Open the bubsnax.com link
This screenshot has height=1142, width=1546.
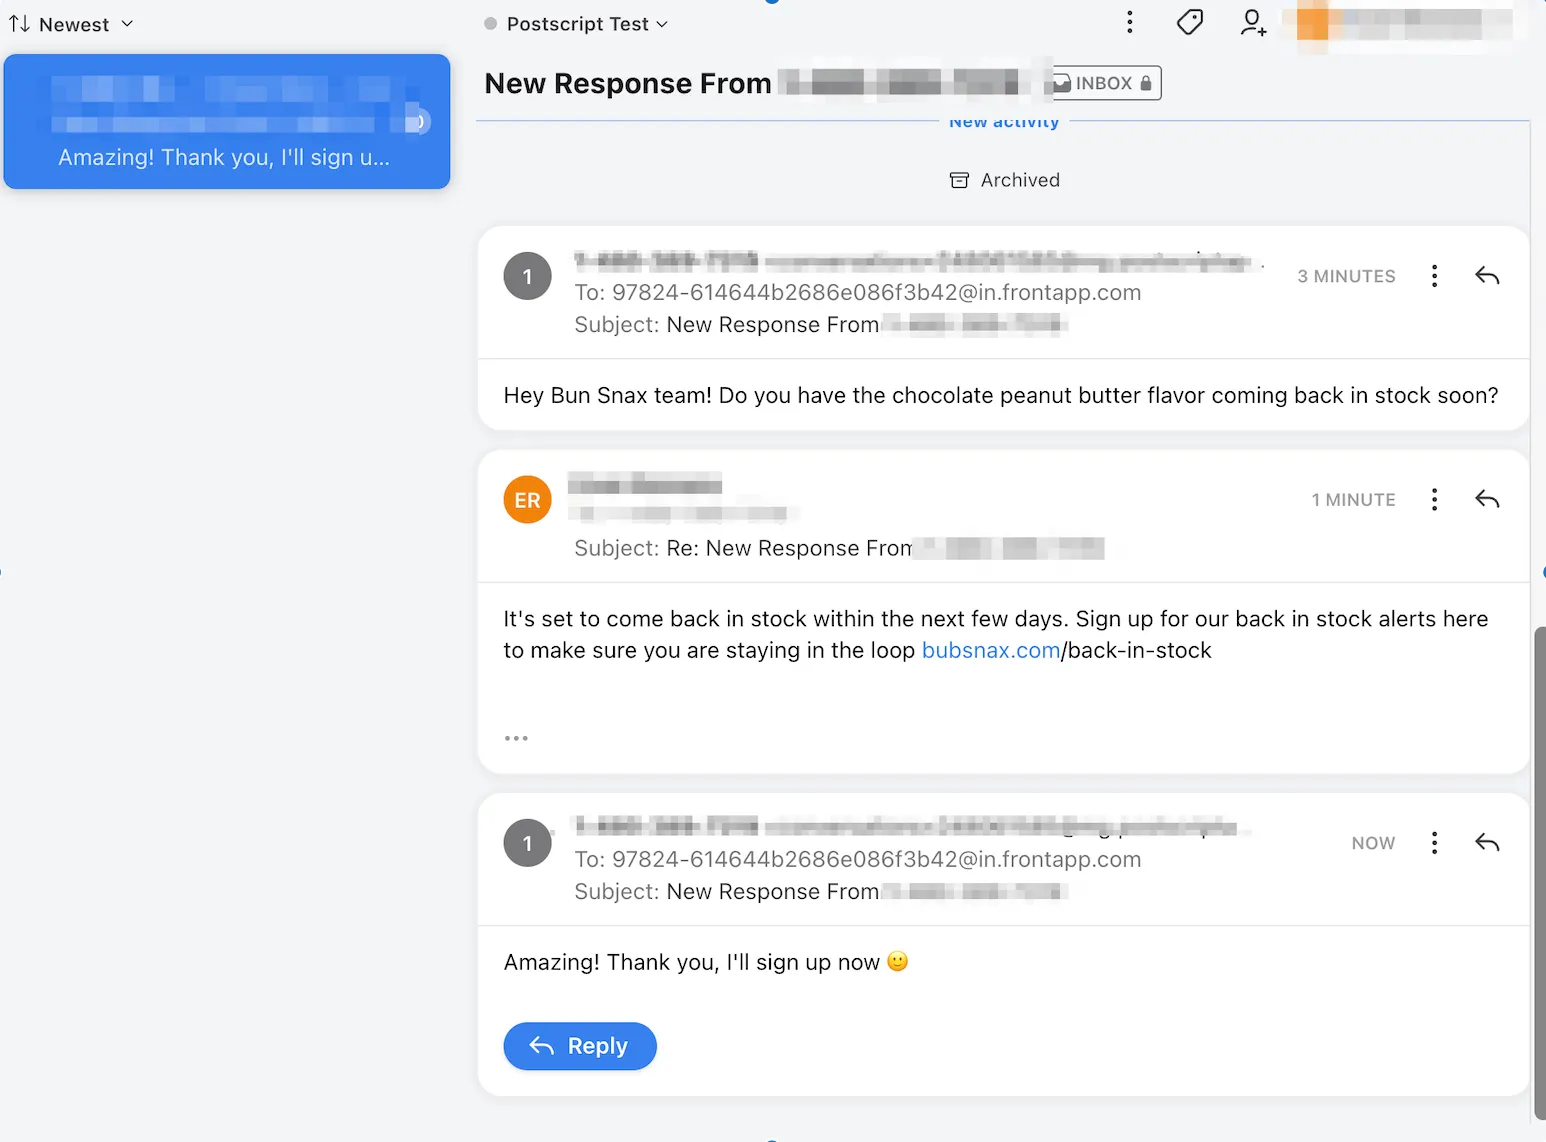click(991, 650)
